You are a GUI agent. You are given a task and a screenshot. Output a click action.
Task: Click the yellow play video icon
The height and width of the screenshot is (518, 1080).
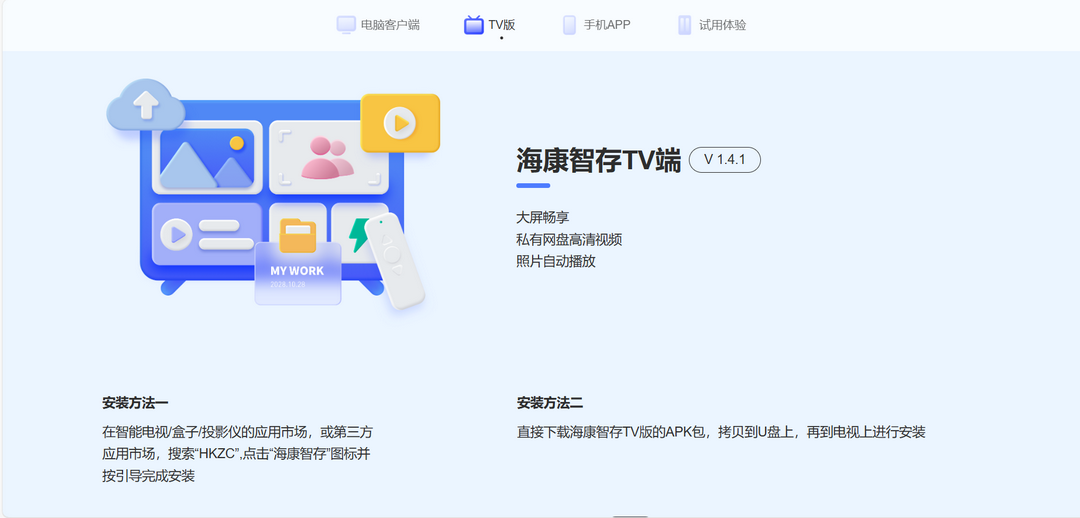pos(400,123)
